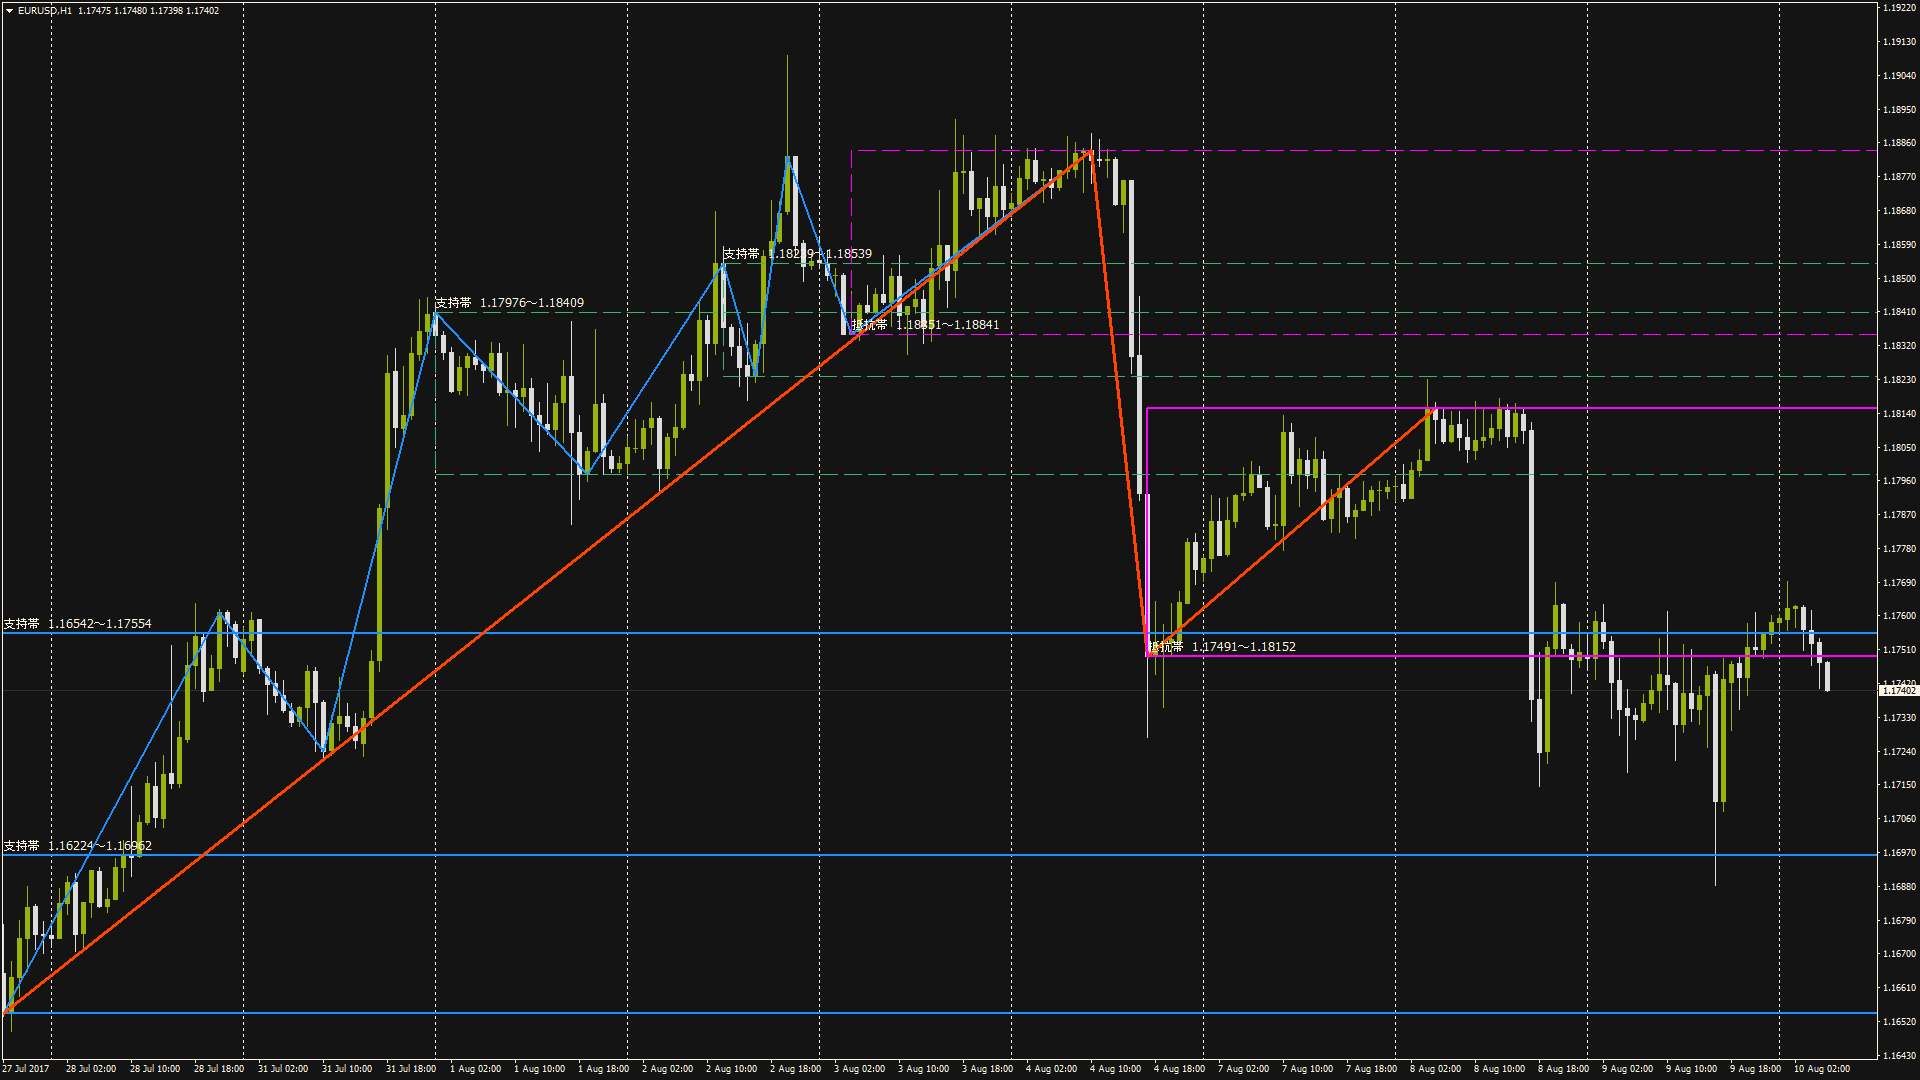Click the 1.16970 price scale value
The image size is (1920, 1080).
[1899, 853]
